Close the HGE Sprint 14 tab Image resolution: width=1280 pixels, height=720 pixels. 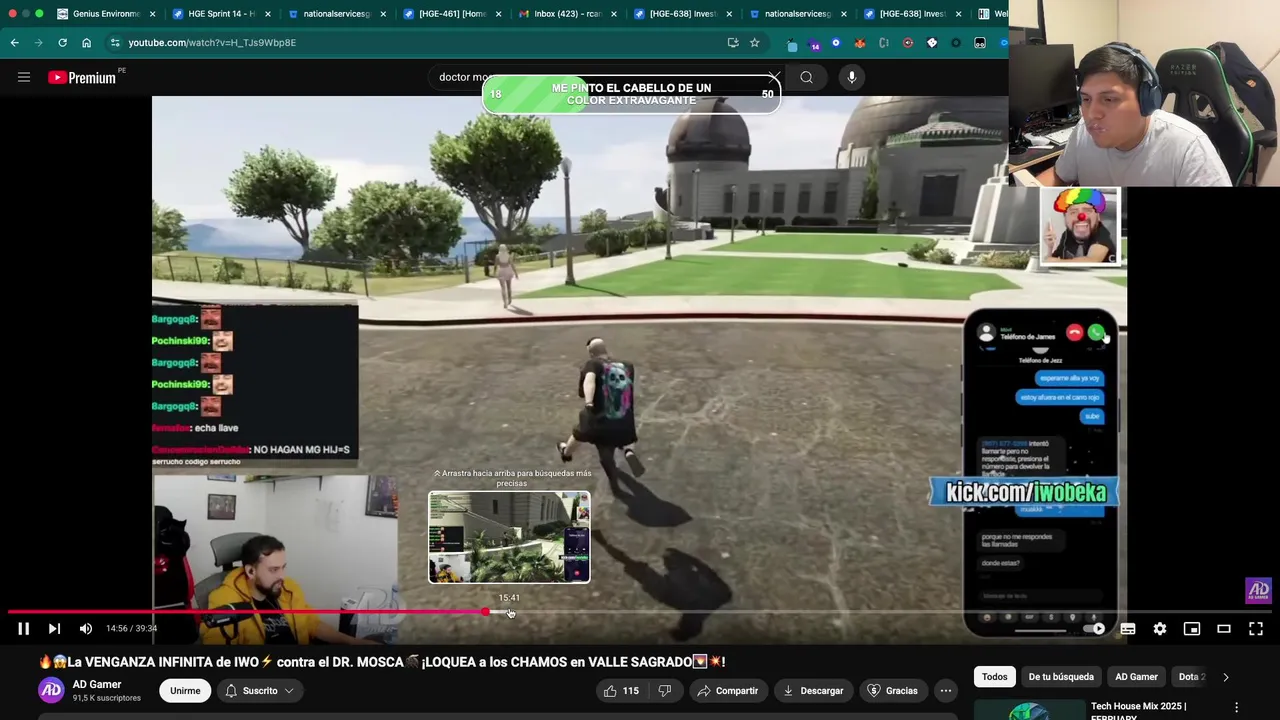pyautogui.click(x=268, y=14)
